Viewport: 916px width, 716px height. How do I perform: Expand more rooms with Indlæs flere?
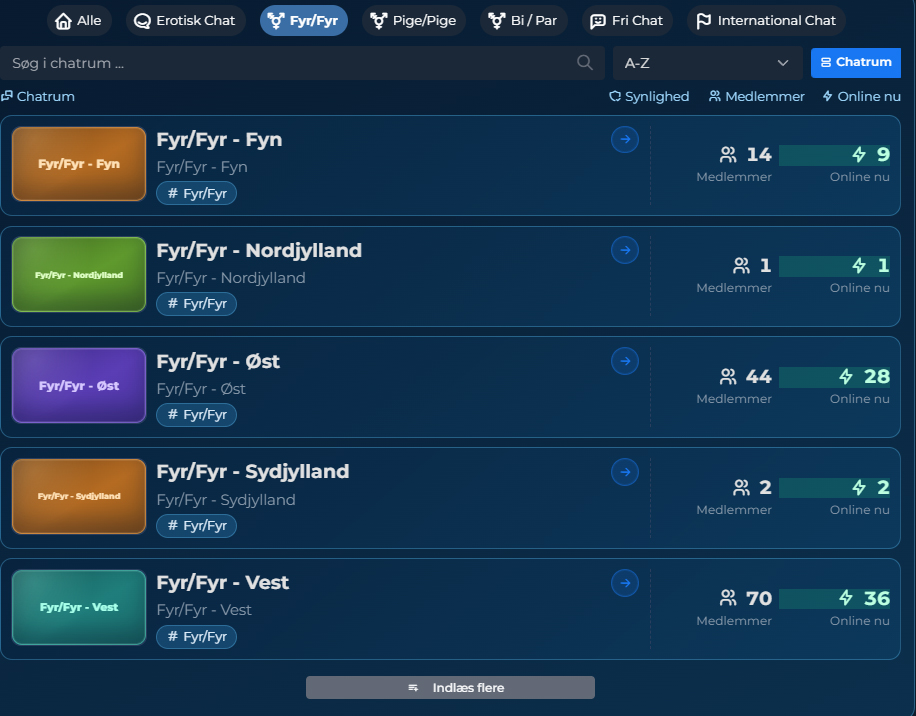[449, 687]
